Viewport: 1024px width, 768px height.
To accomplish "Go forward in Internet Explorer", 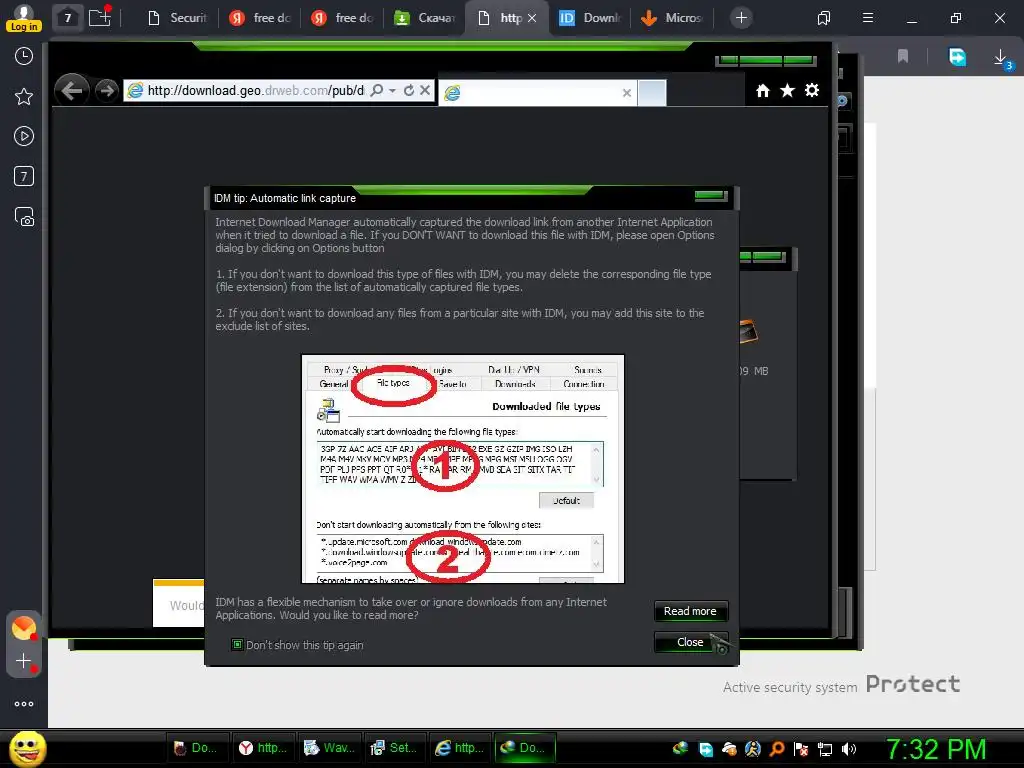I will tap(106, 91).
